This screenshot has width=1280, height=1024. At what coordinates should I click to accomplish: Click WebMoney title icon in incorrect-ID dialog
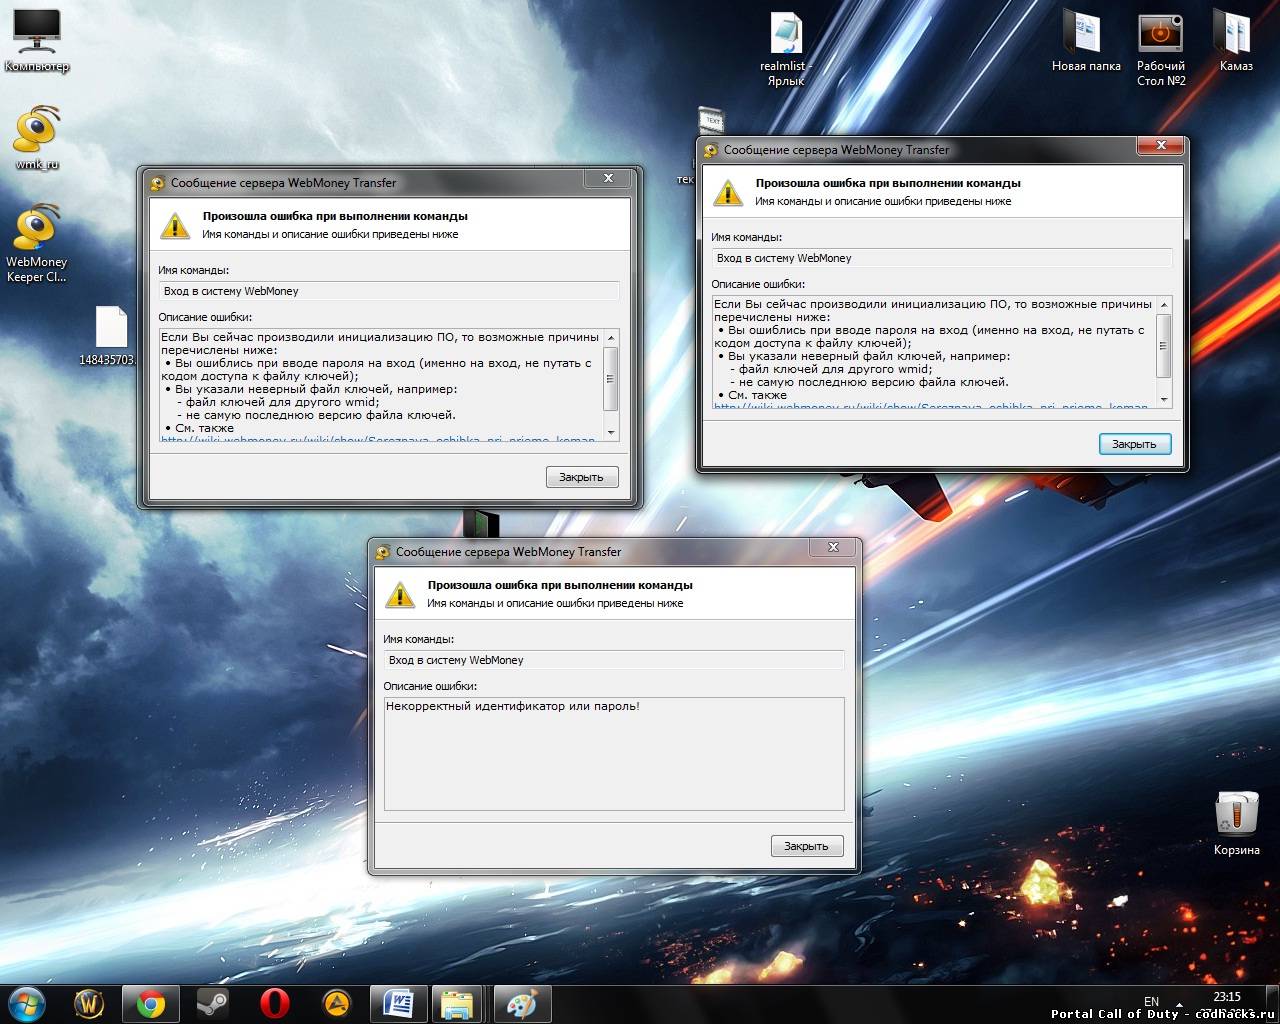[382, 552]
